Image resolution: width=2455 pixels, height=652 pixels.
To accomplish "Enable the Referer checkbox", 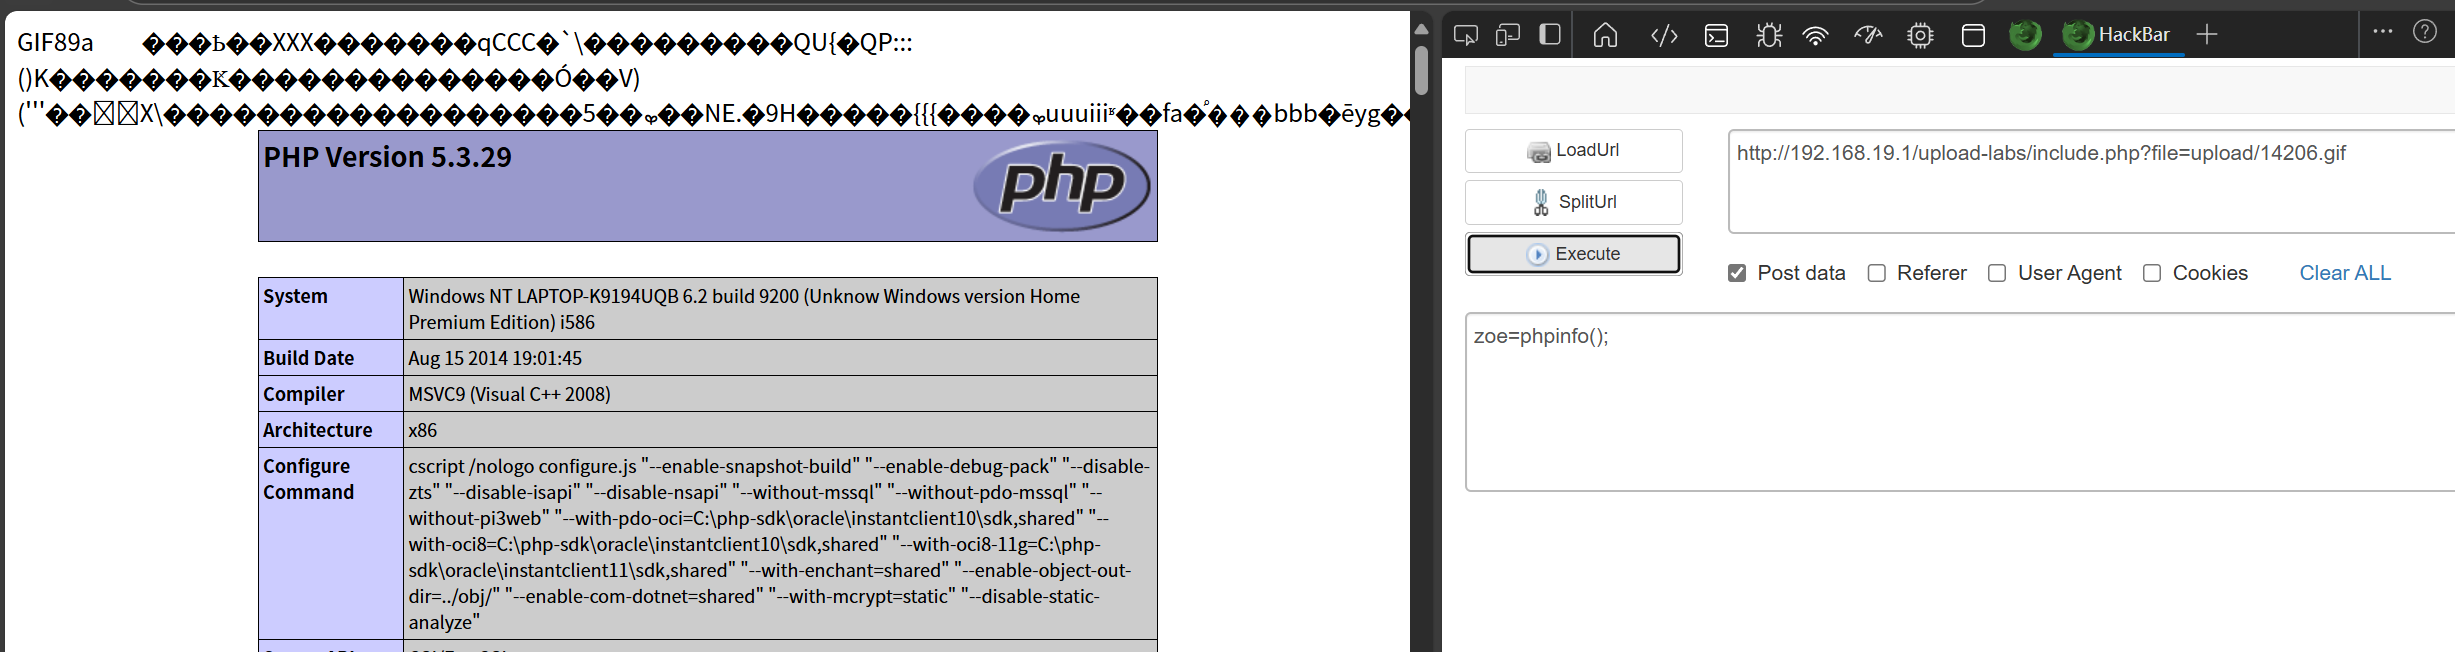I will tap(1877, 273).
